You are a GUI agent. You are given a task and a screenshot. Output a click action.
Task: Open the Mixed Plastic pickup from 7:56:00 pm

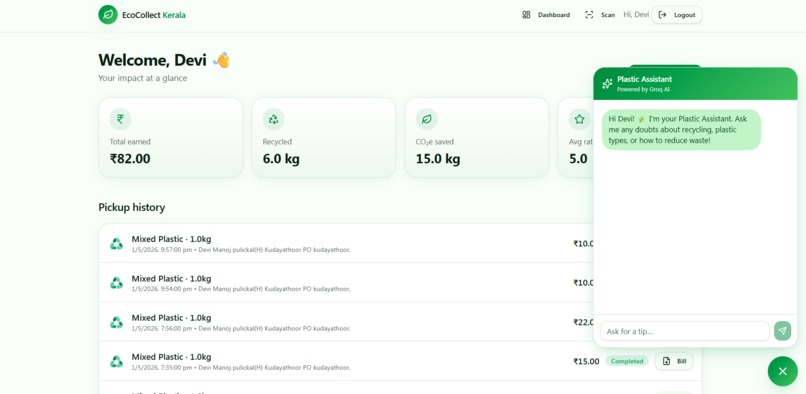pos(346,322)
